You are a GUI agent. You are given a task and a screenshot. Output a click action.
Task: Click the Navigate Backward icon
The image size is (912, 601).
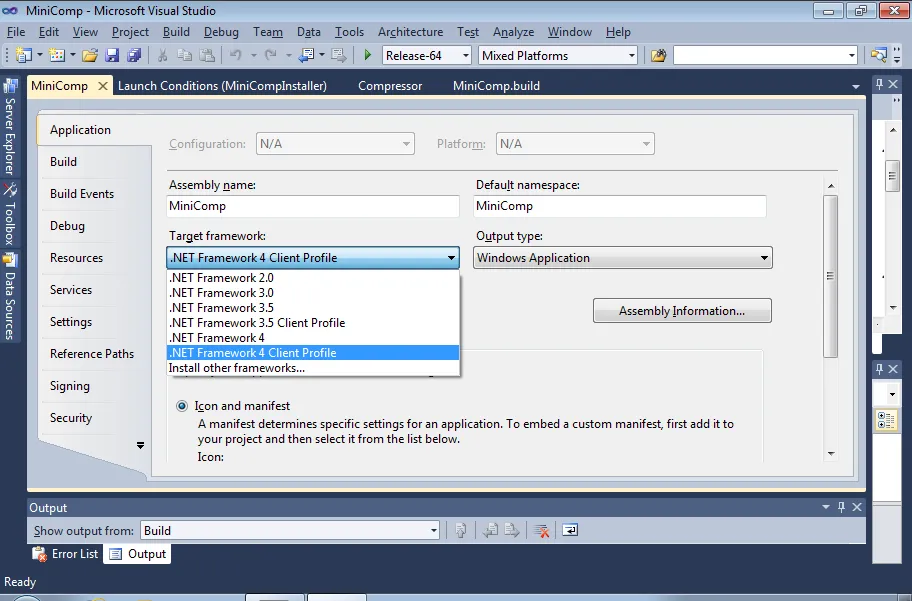(306, 55)
